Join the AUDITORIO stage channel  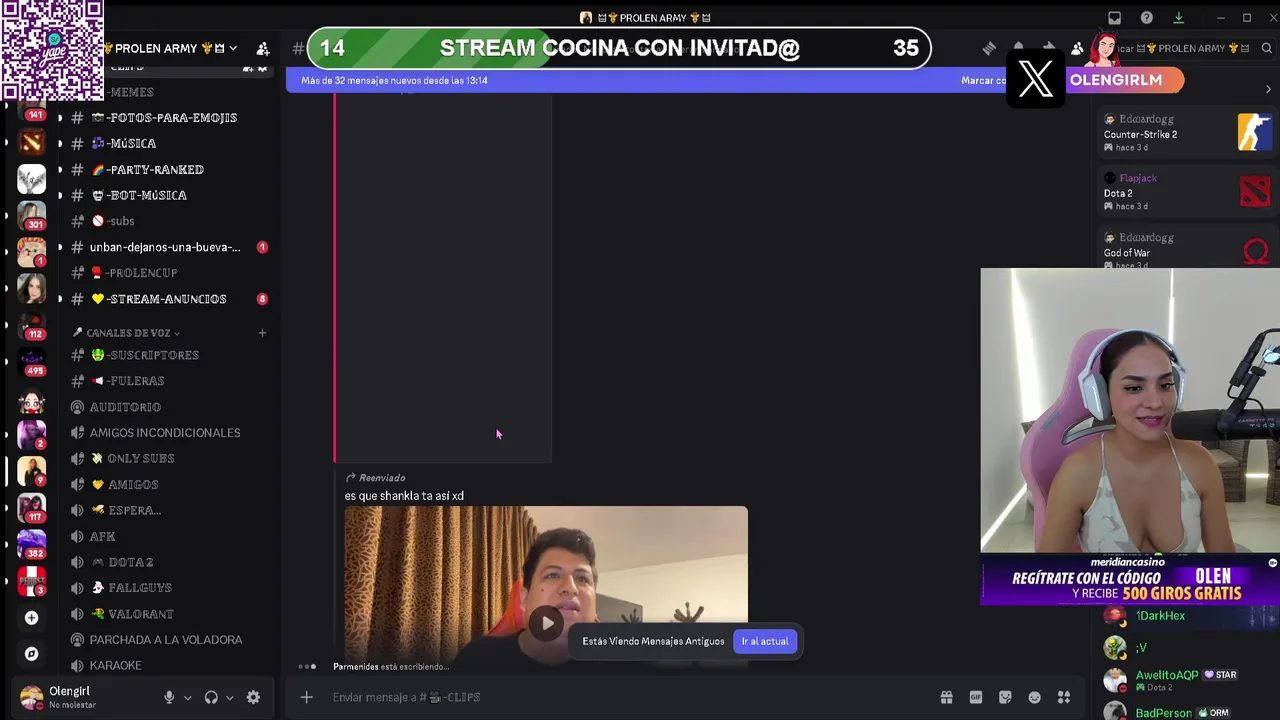click(x=163, y=407)
